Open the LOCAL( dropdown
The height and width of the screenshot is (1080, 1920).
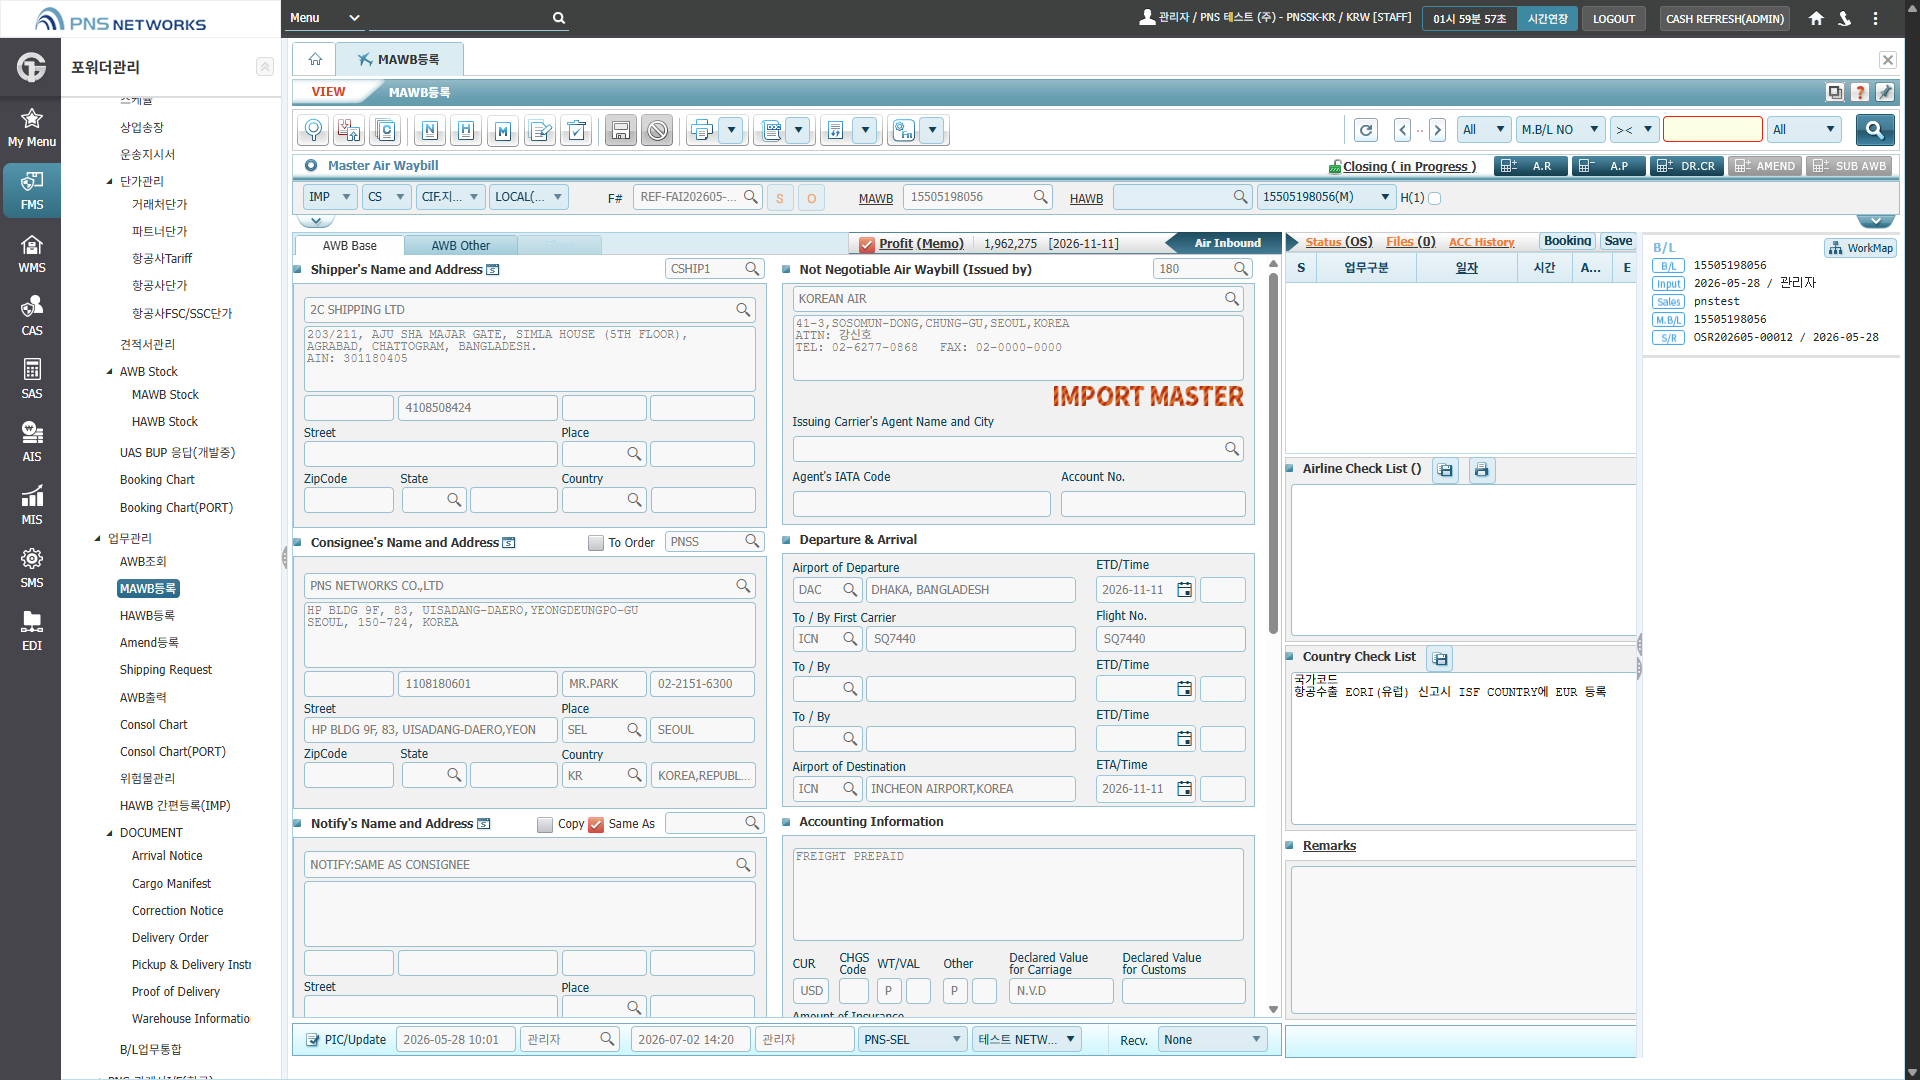(x=529, y=197)
